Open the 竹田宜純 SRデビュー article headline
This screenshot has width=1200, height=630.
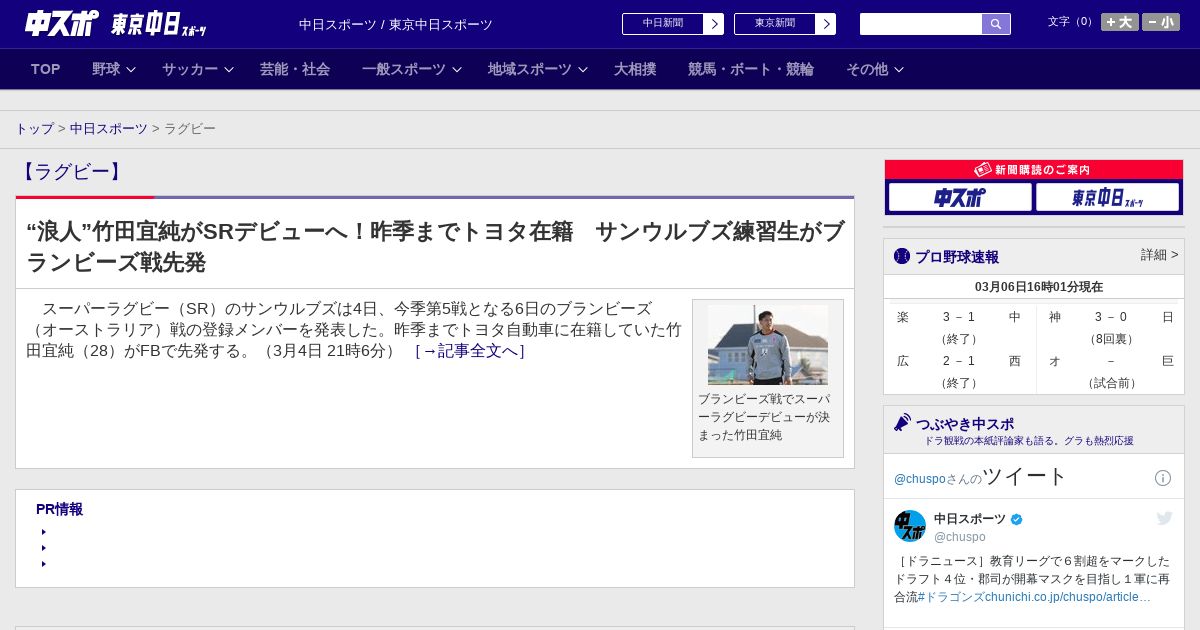[435, 247]
